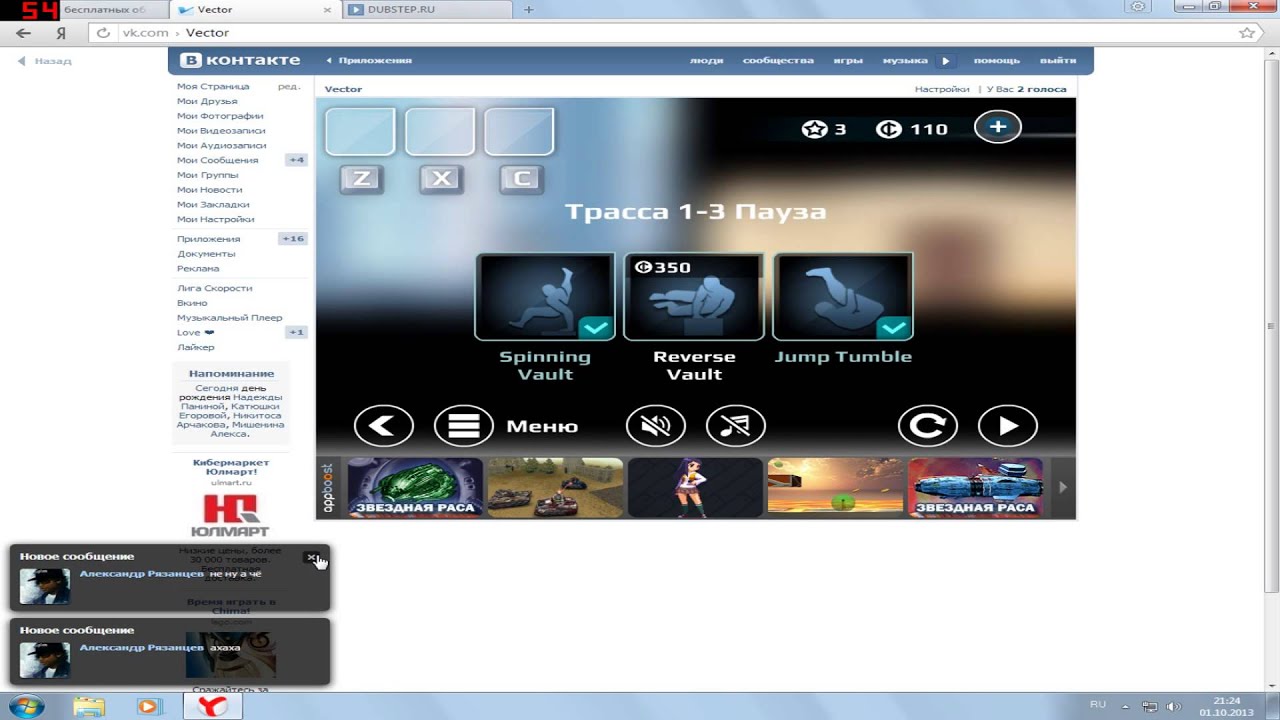Open a new browser tab
Screen dimensions: 1280x720
pyautogui.click(x=529, y=9)
